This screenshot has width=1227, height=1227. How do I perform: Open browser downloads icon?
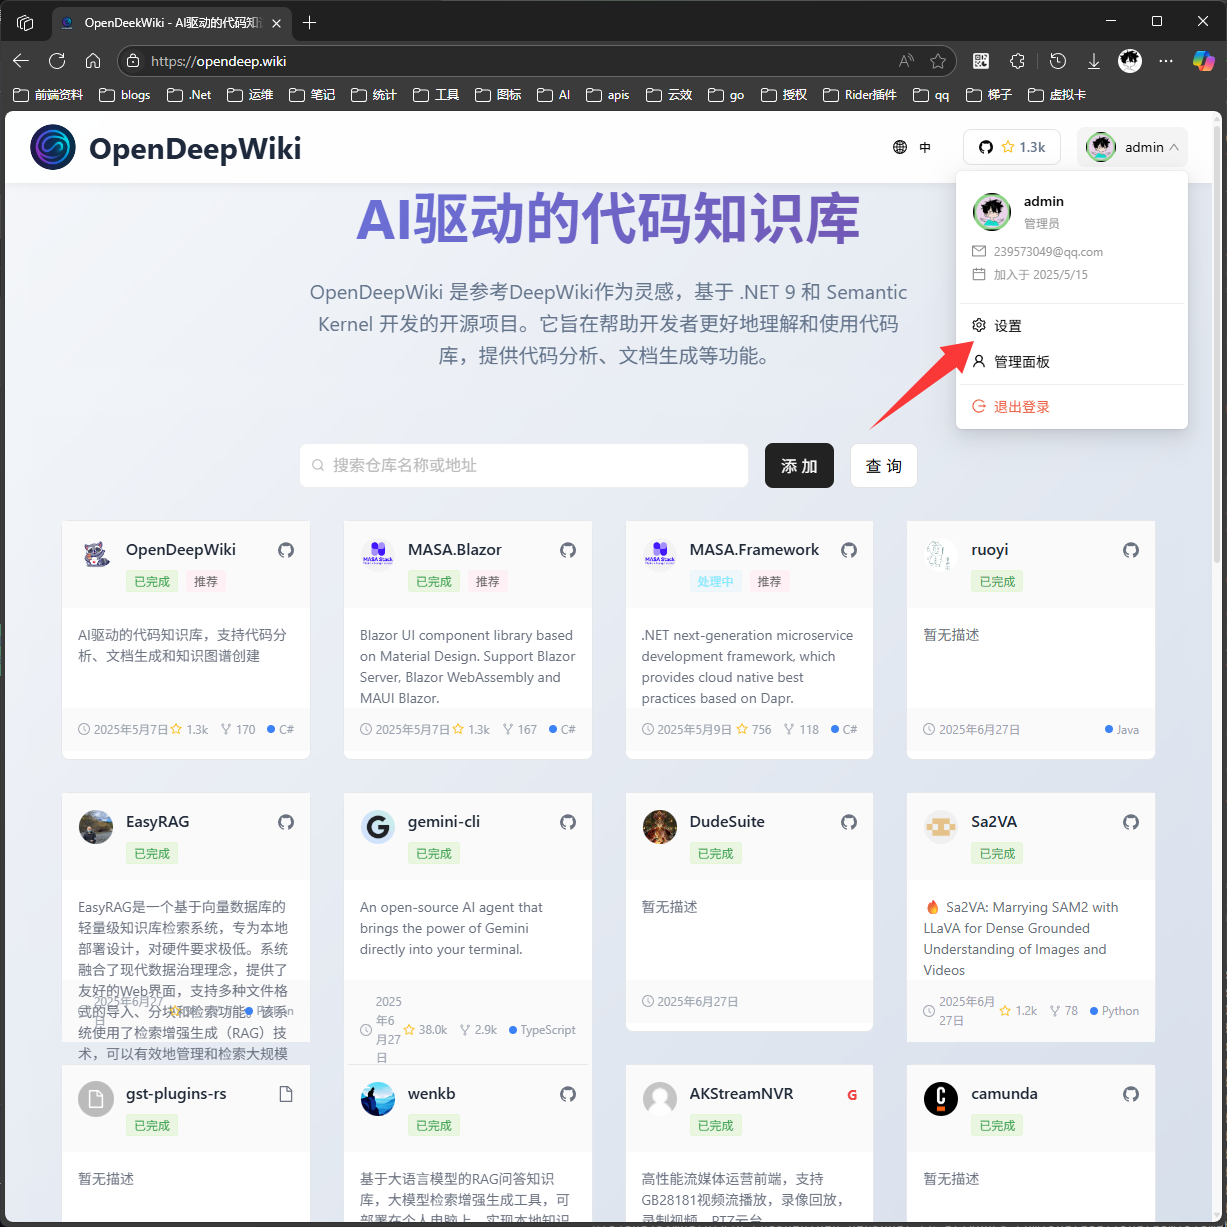click(1094, 61)
